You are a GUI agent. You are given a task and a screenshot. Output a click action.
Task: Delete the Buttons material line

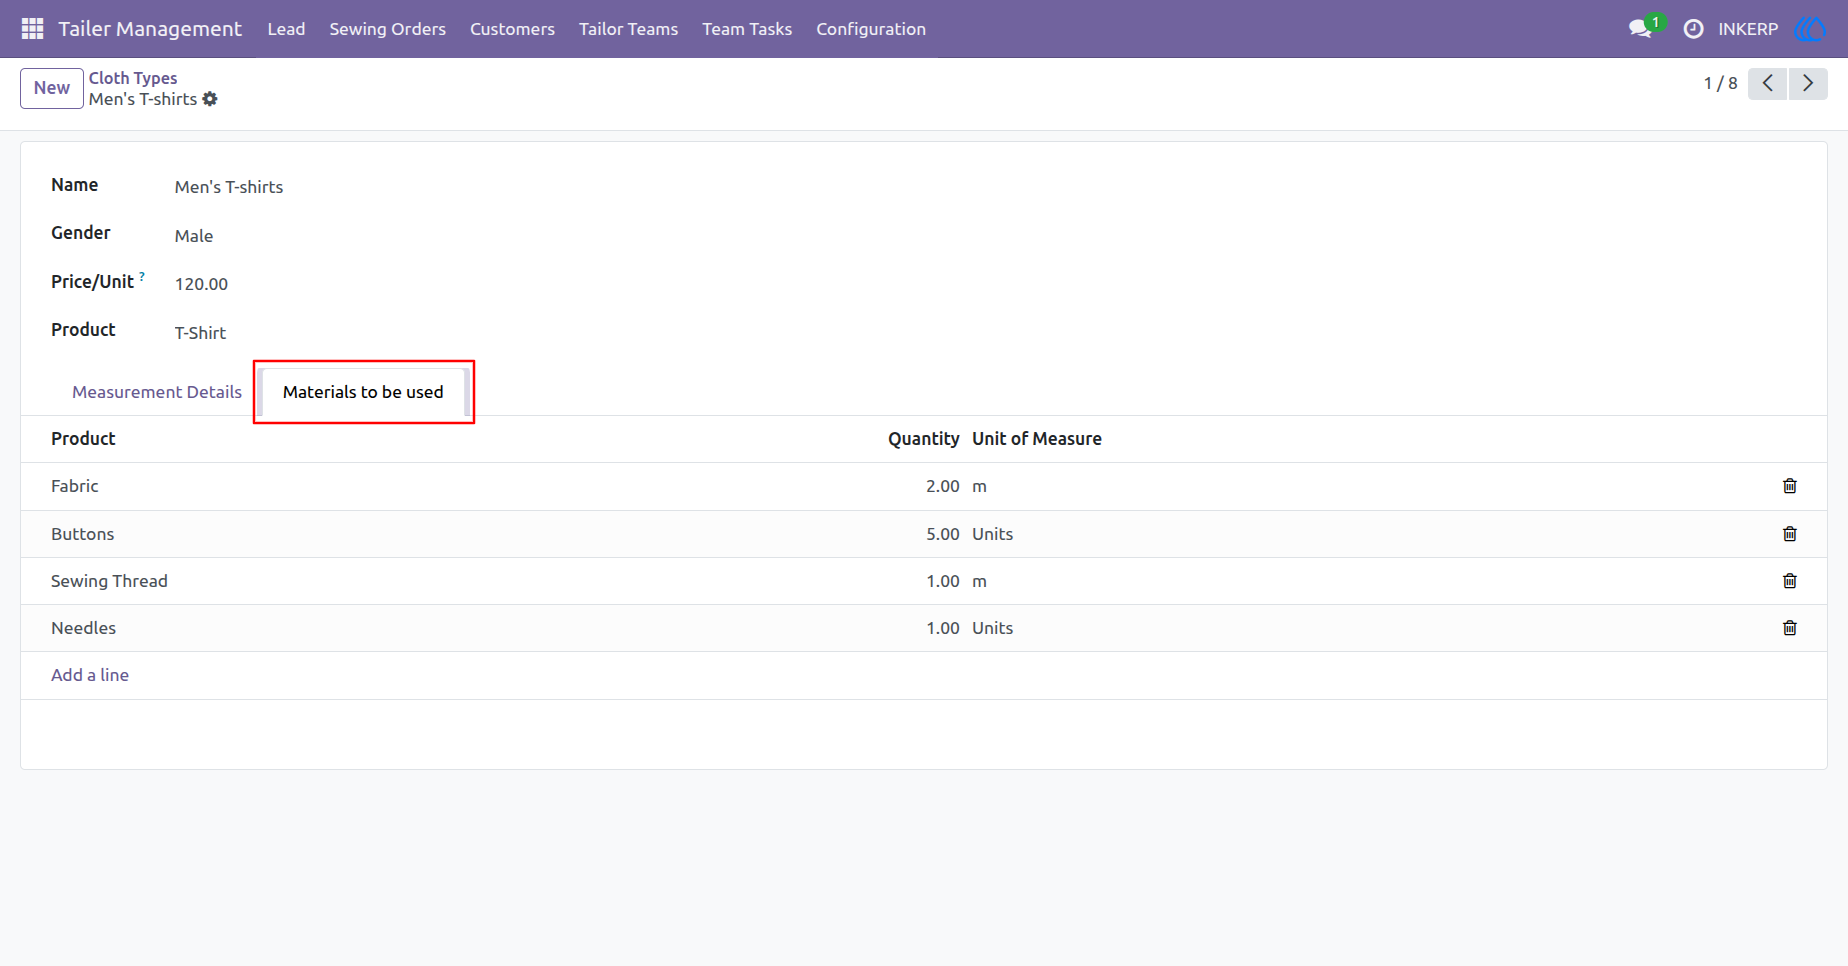tap(1790, 534)
